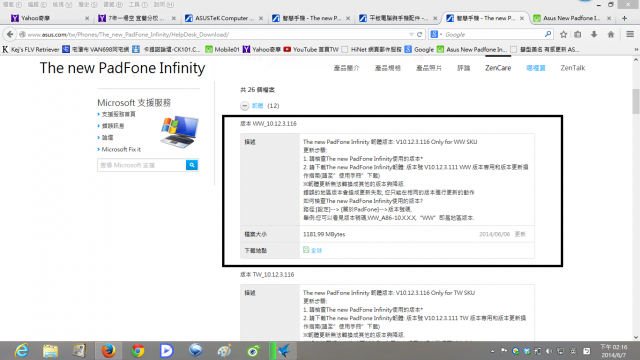
Task: Open the blue bird taskbar icon
Action: click(284, 351)
